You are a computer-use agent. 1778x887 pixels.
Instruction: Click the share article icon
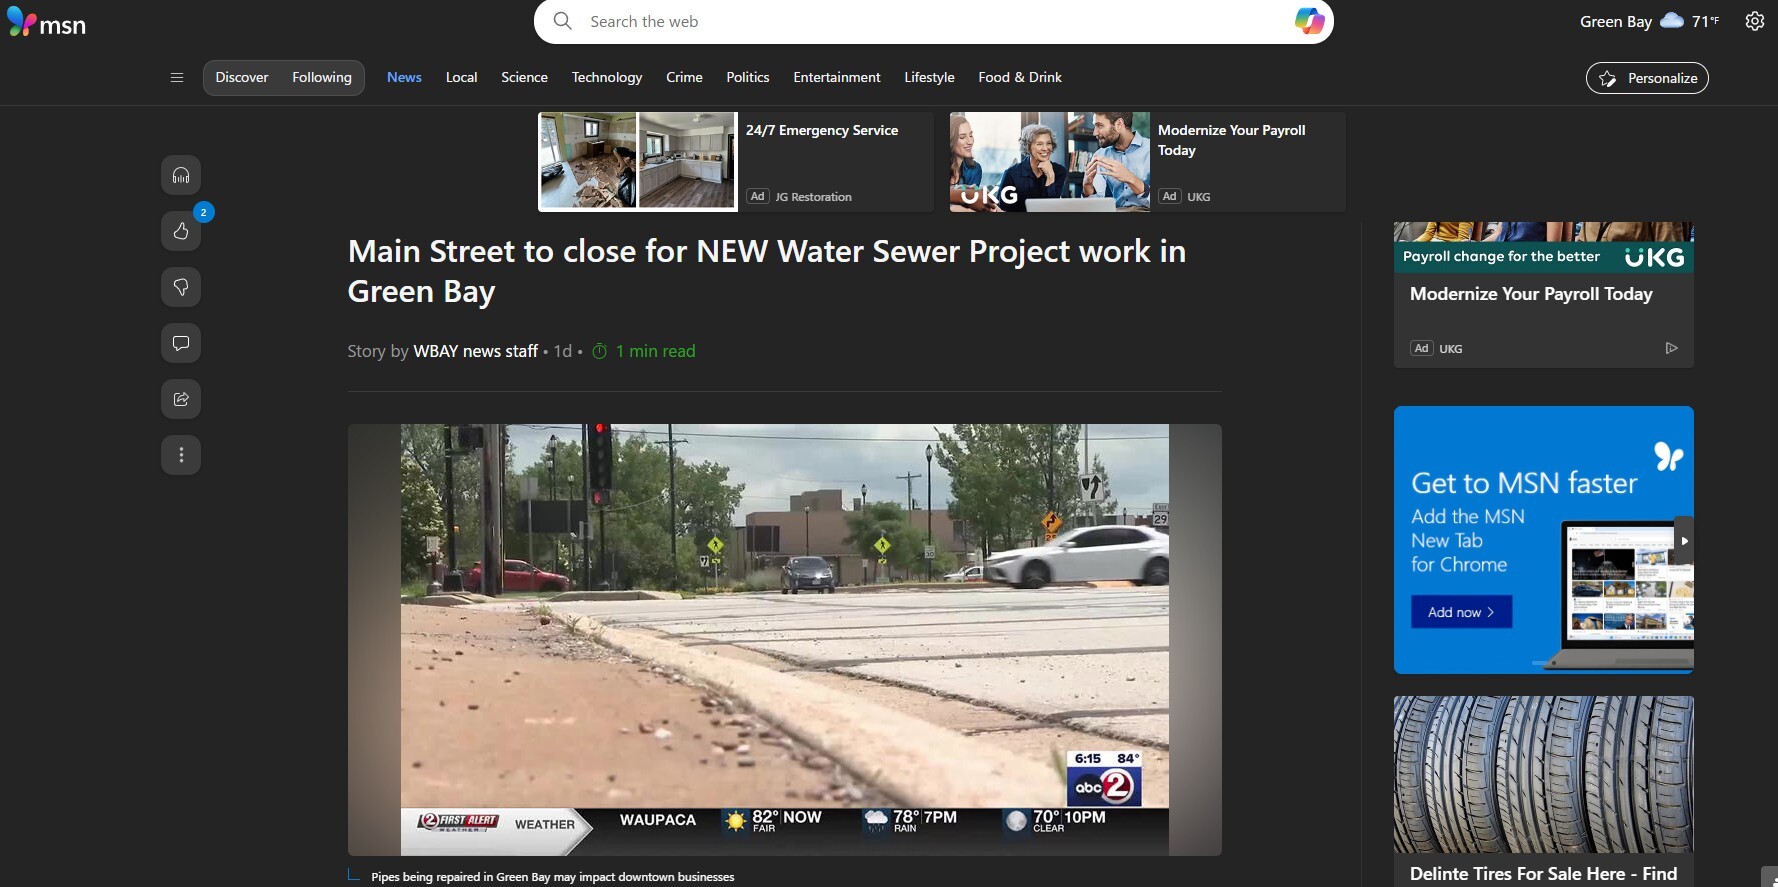181,400
